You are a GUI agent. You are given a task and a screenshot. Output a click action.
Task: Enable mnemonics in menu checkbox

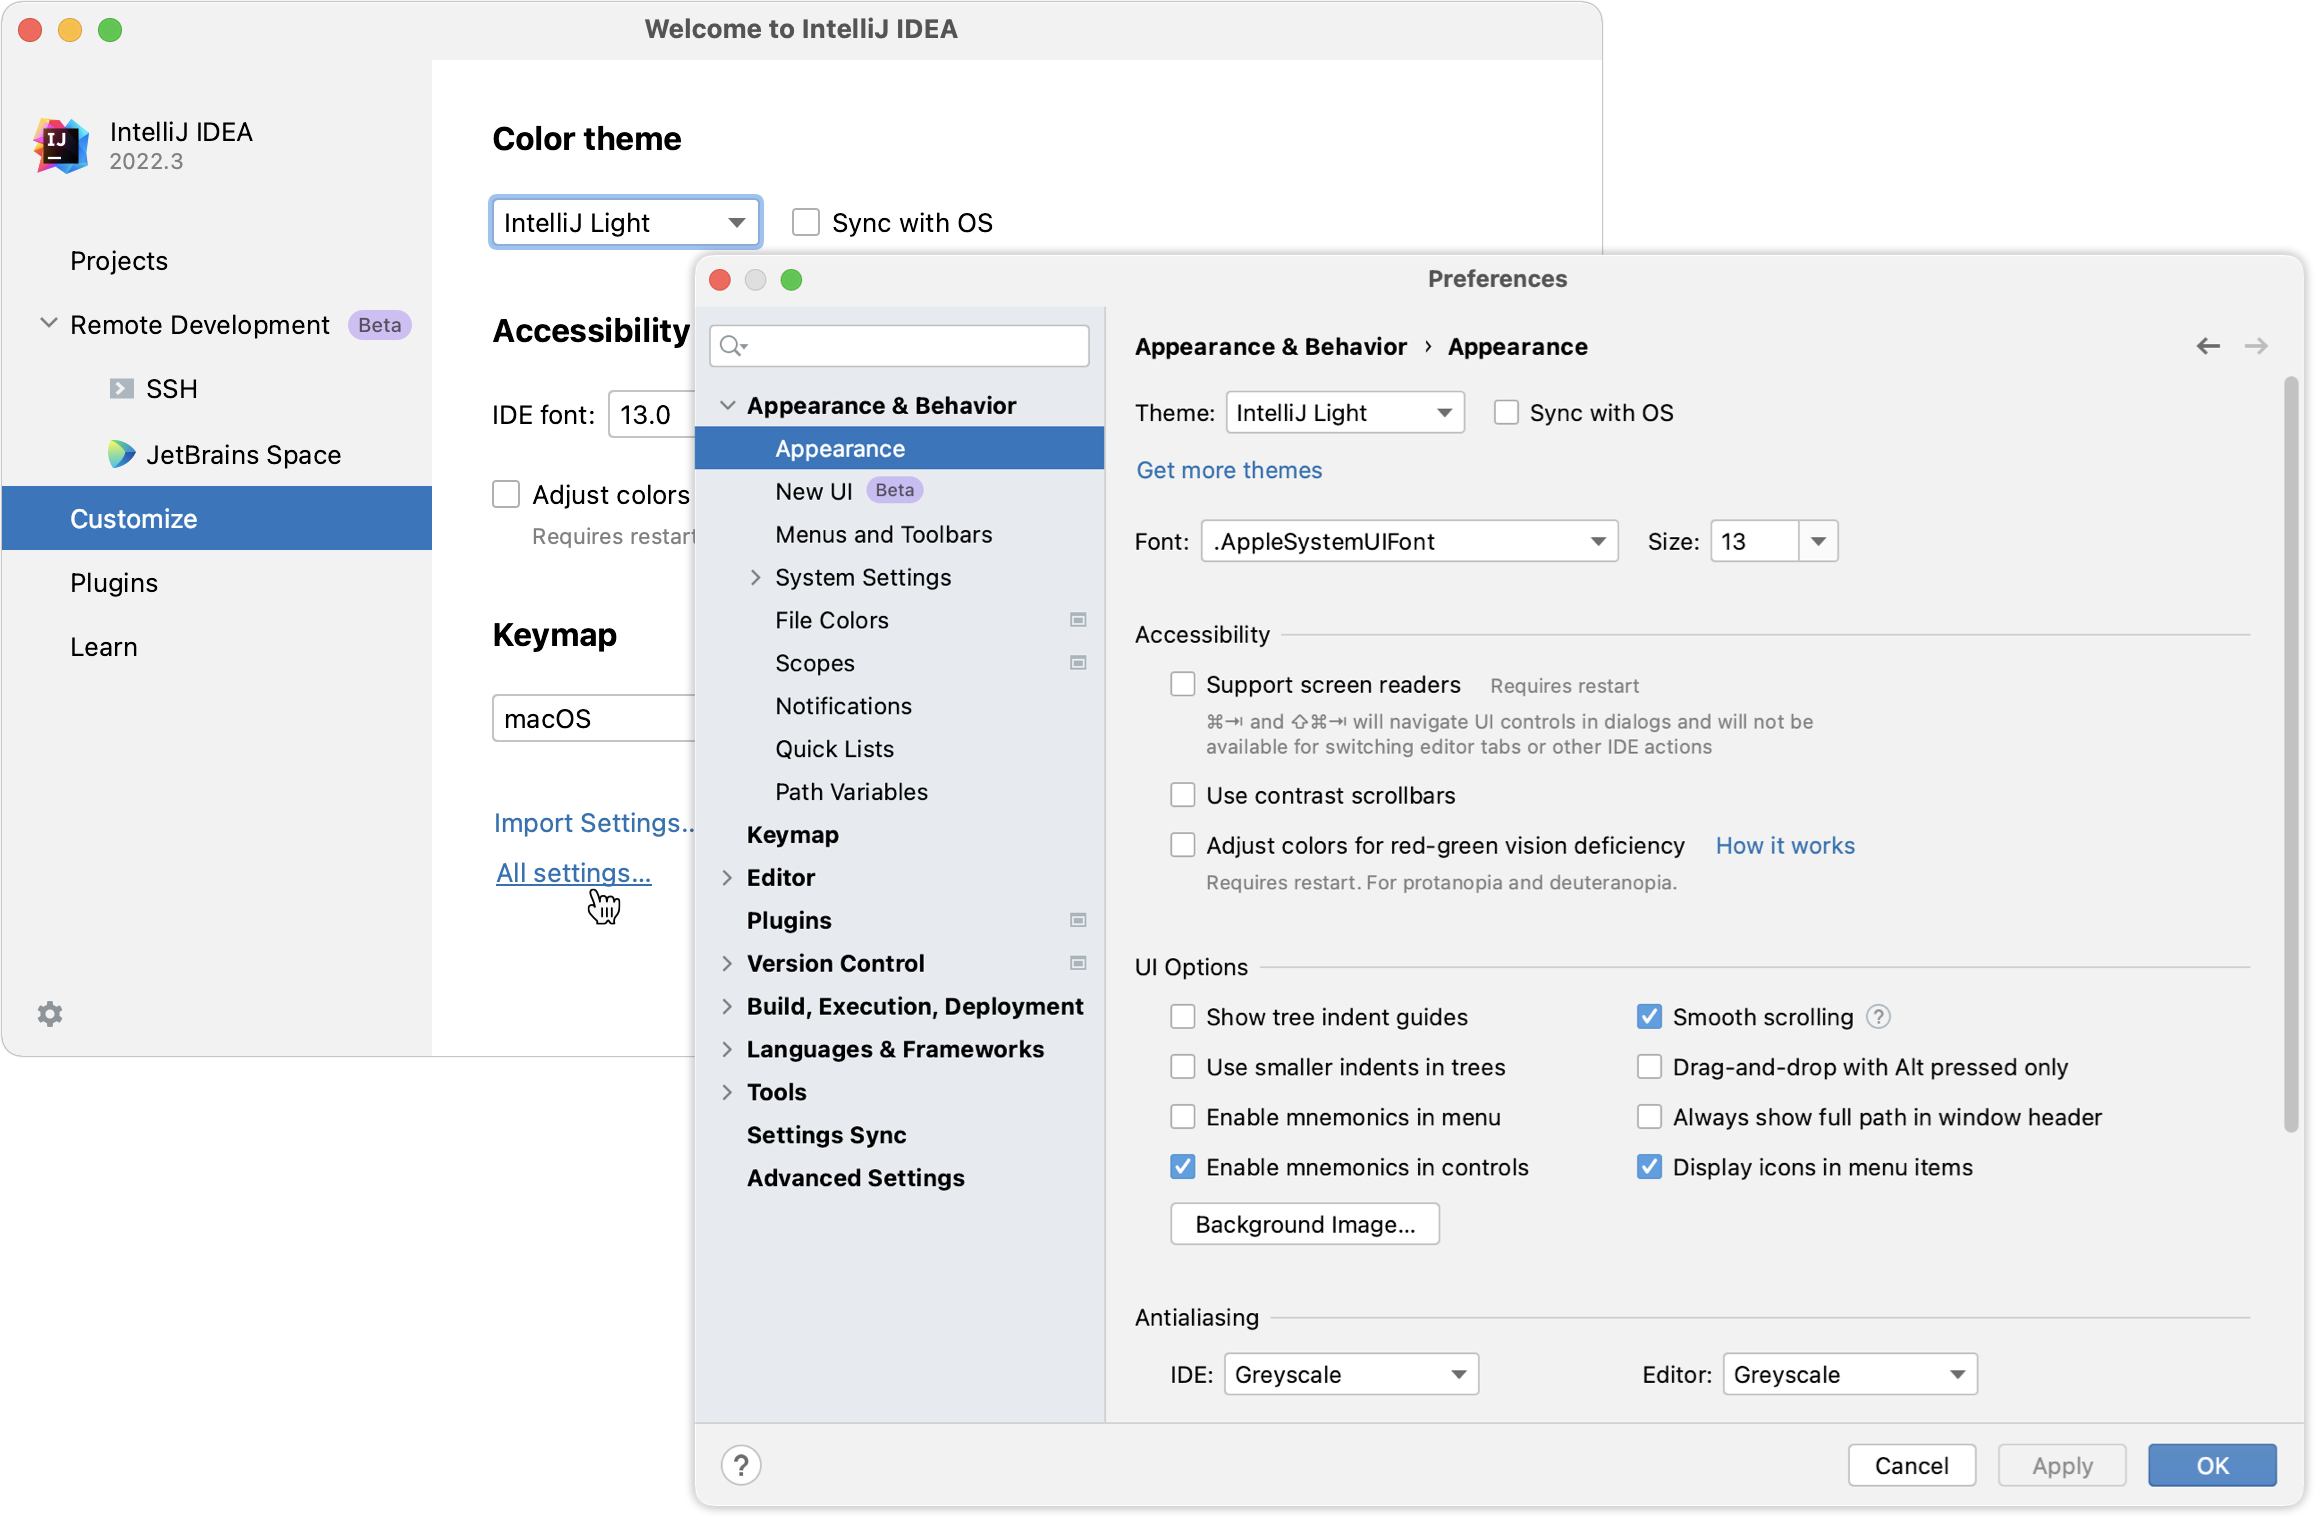point(1183,1117)
